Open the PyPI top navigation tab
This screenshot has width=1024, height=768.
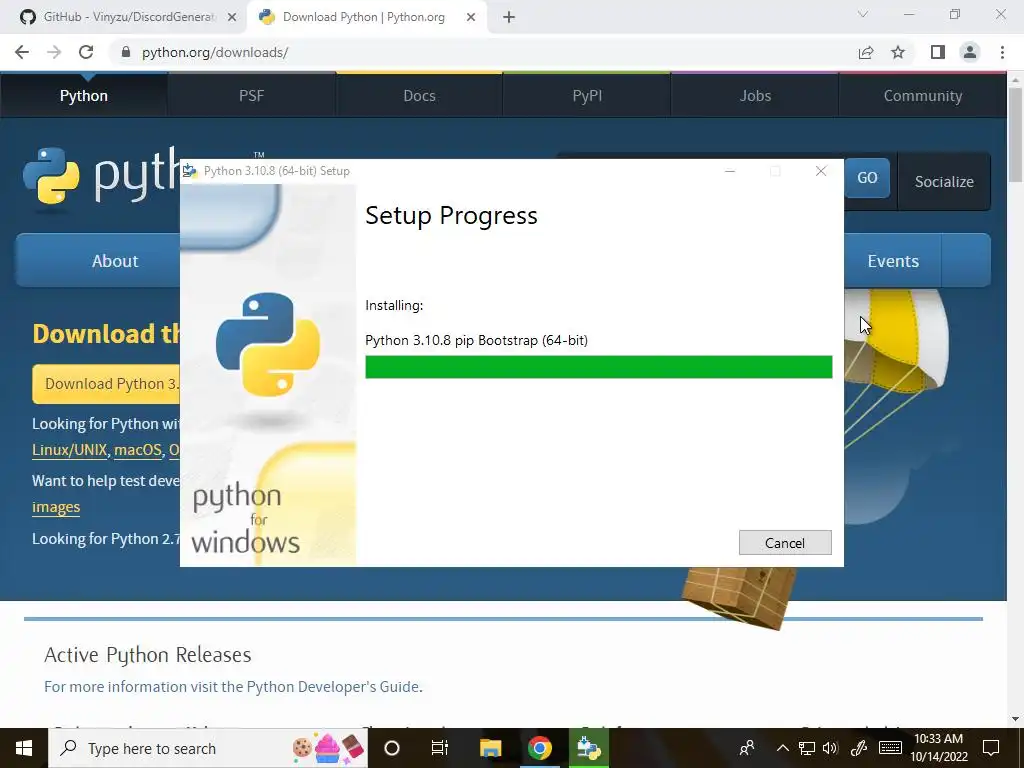(x=587, y=95)
